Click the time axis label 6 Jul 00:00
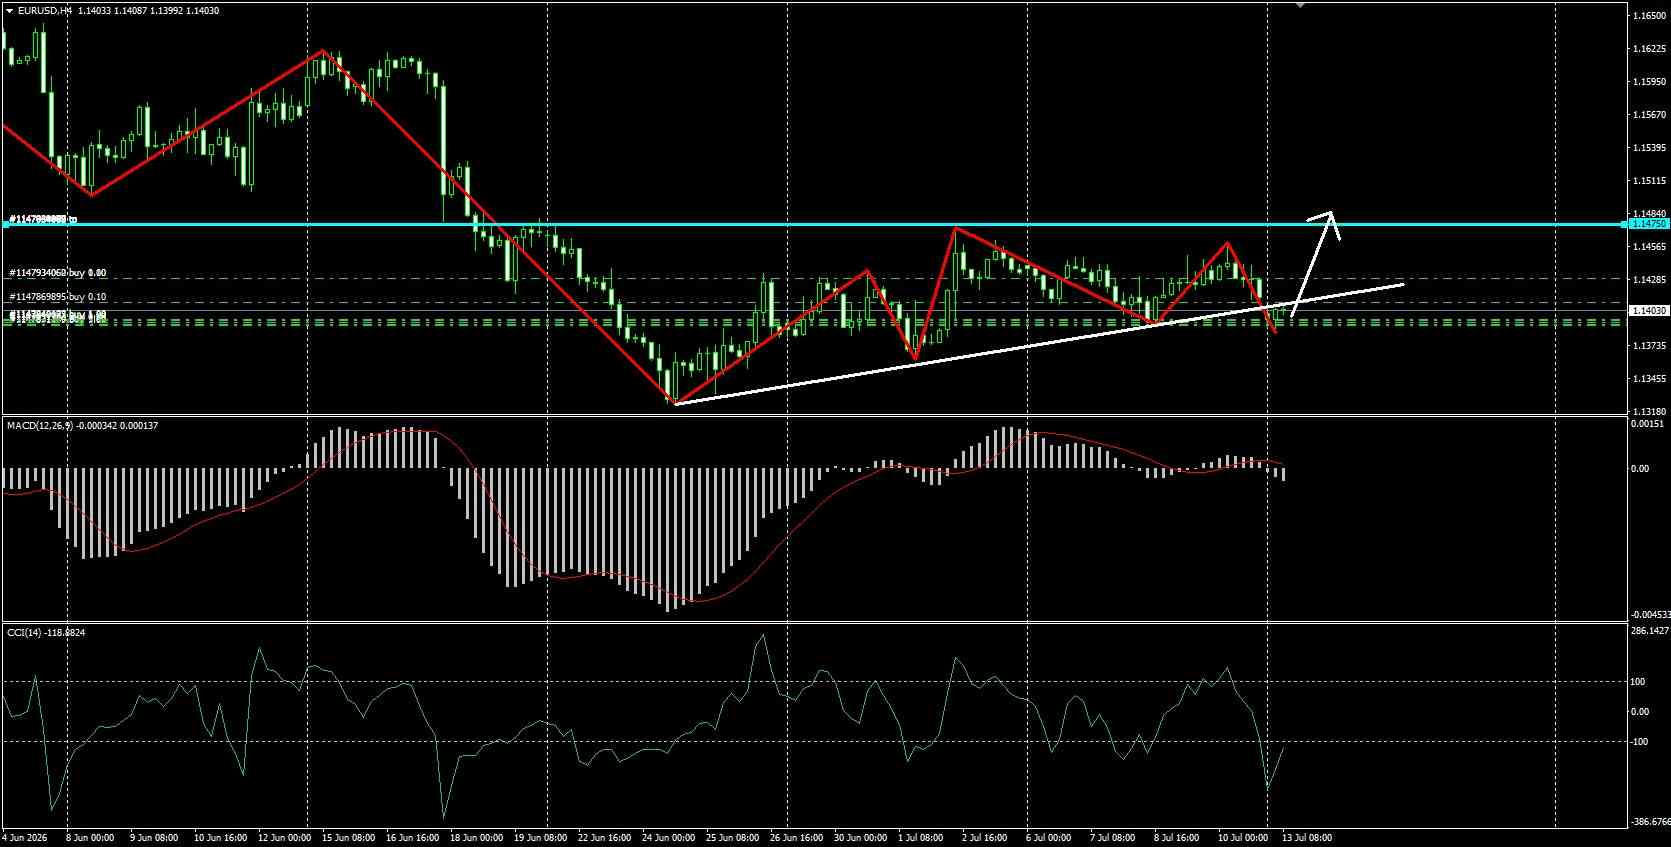The height and width of the screenshot is (847, 1671). point(1047,838)
